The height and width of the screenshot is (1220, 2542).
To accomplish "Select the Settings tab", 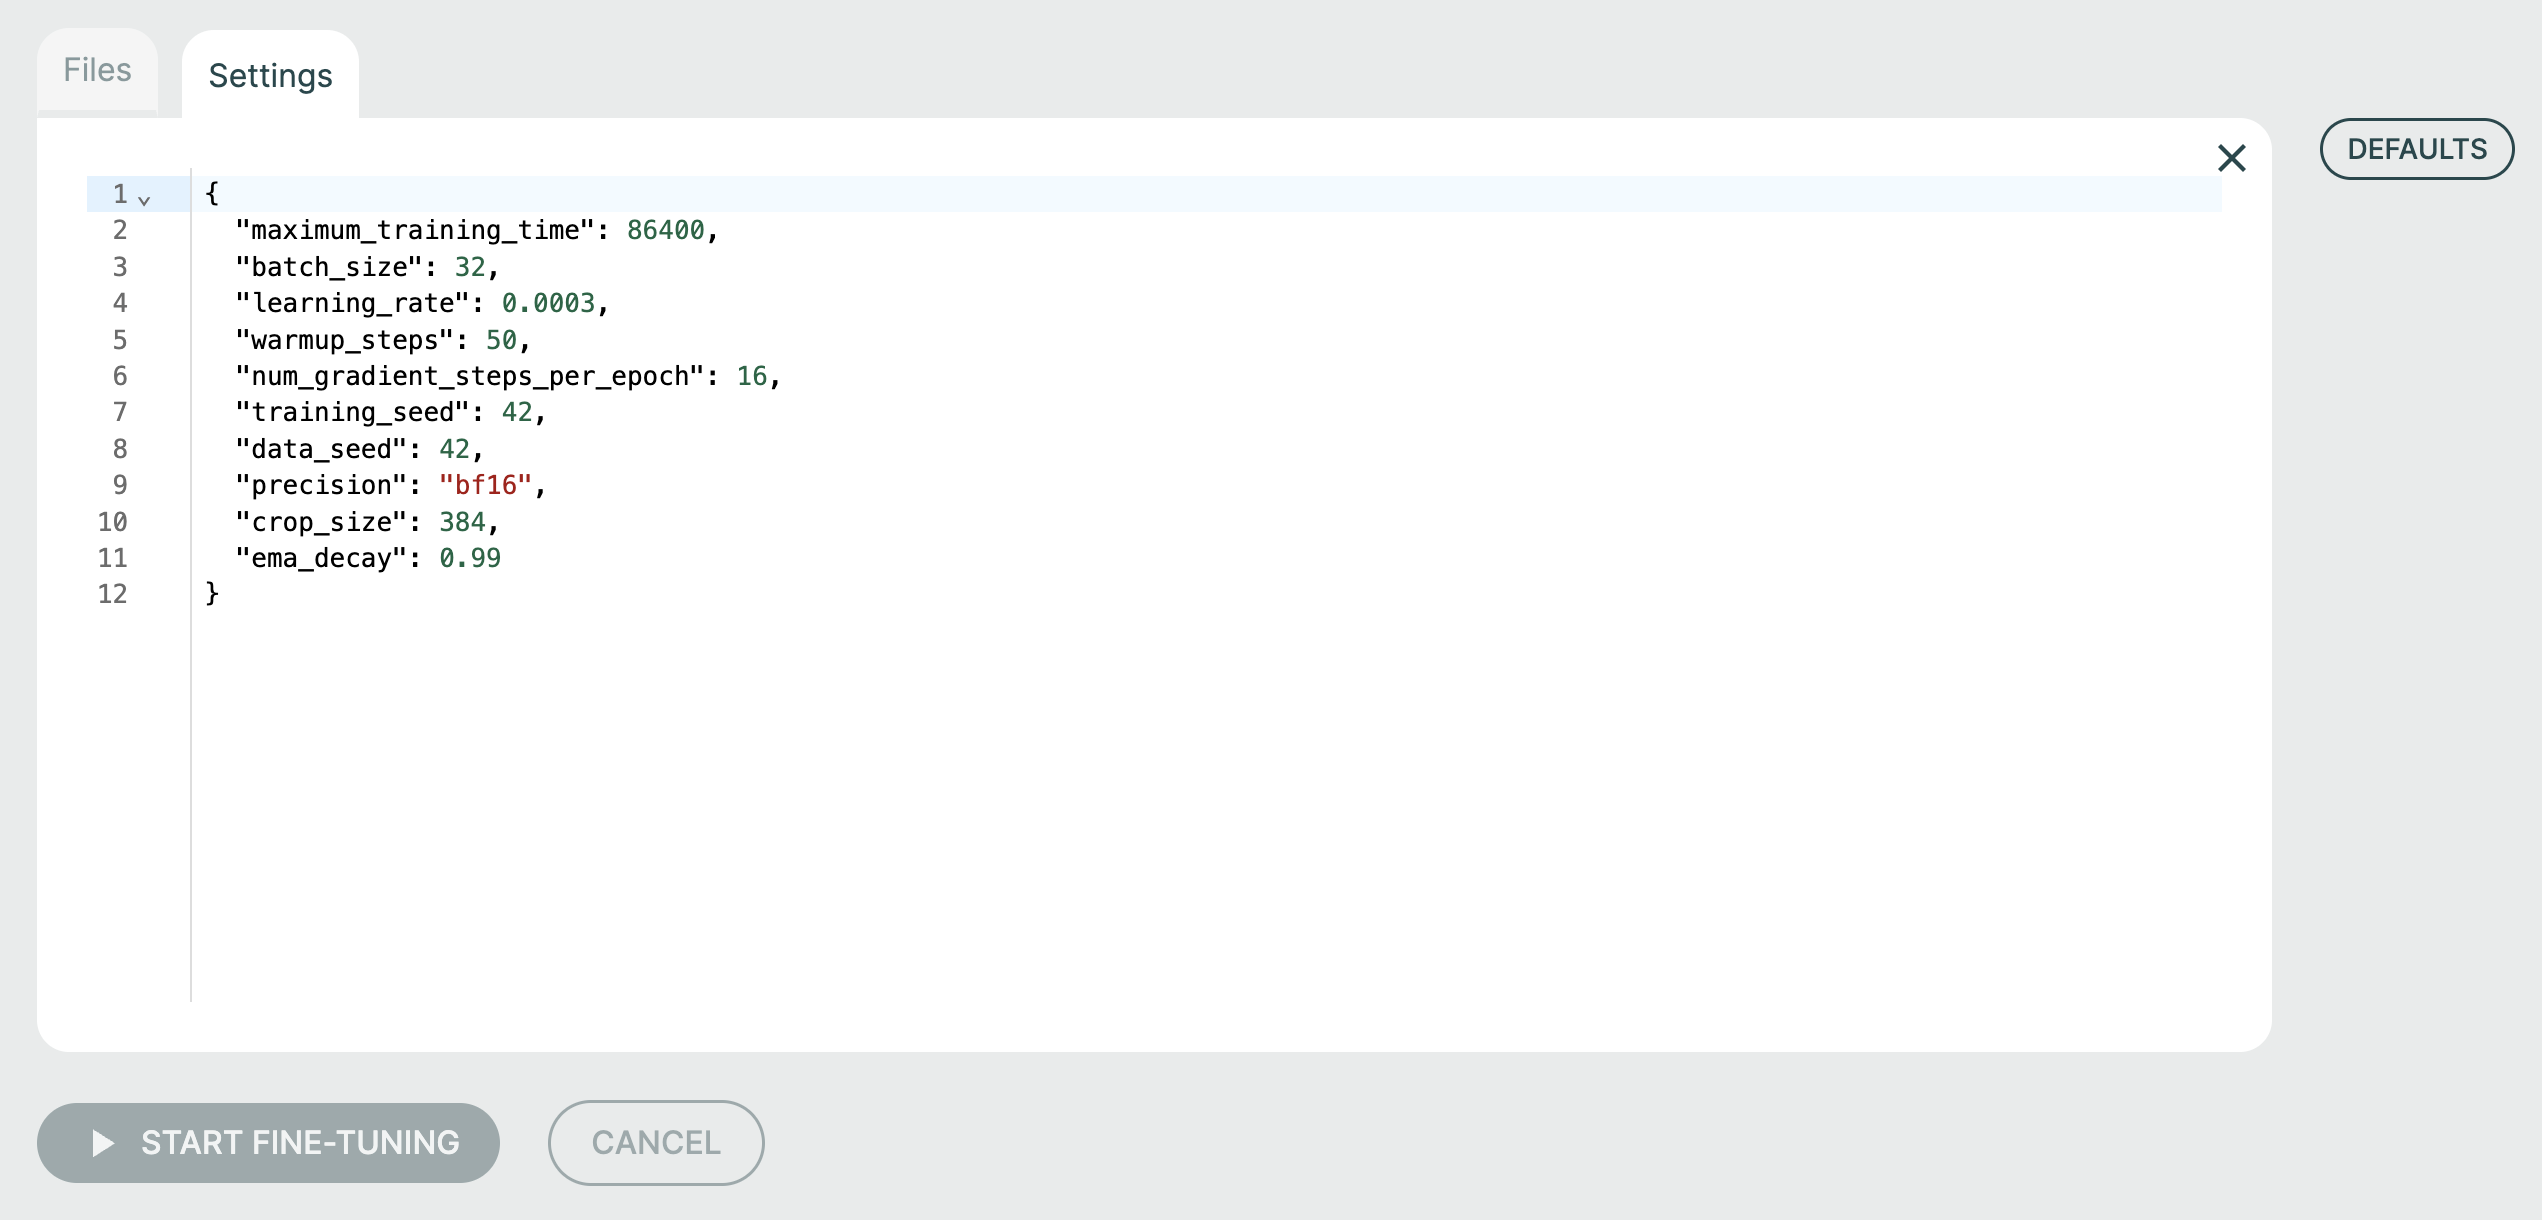I will 270,76.
